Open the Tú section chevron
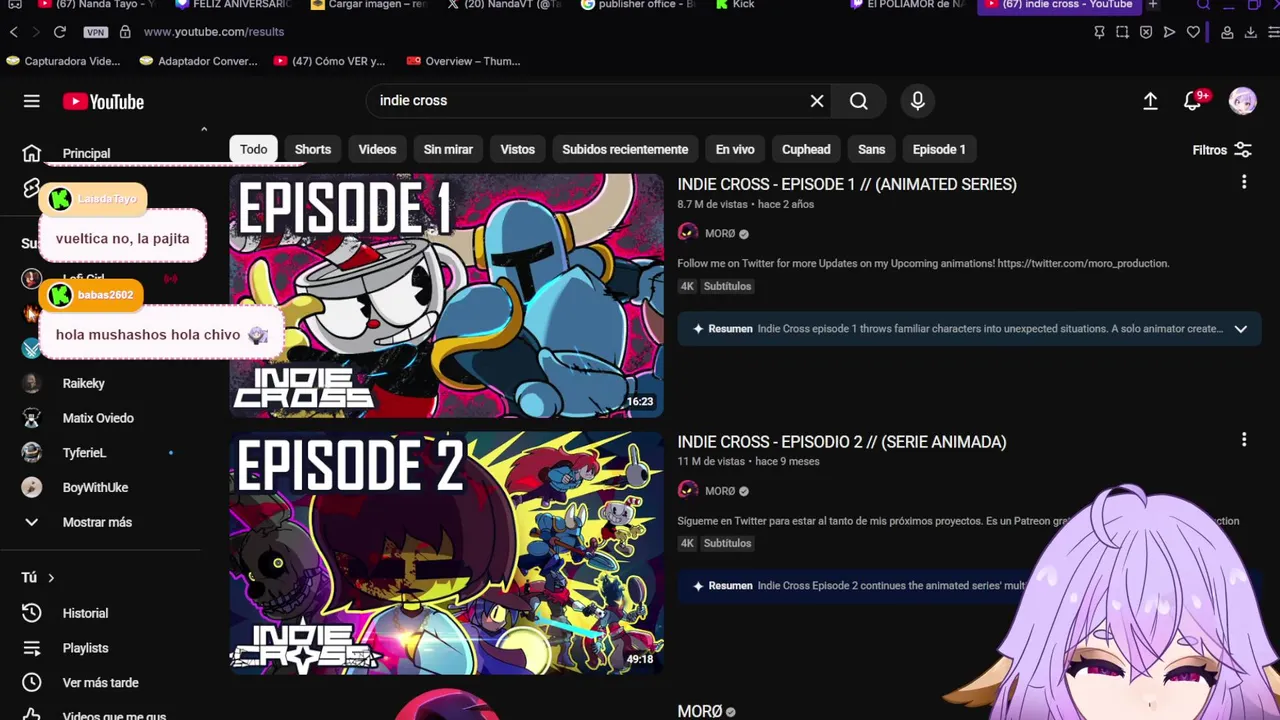Viewport: 1280px width, 720px height. (x=51, y=578)
